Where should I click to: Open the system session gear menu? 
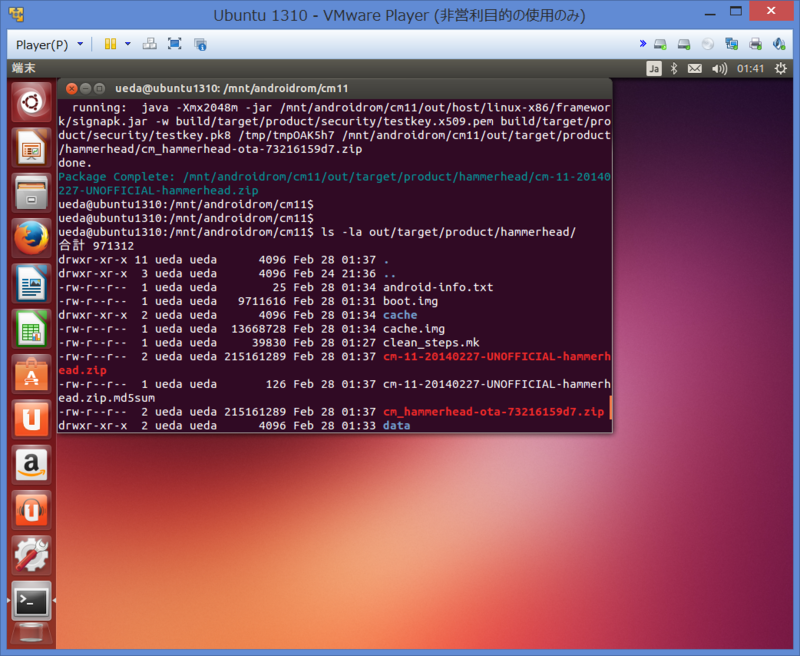[x=781, y=68]
